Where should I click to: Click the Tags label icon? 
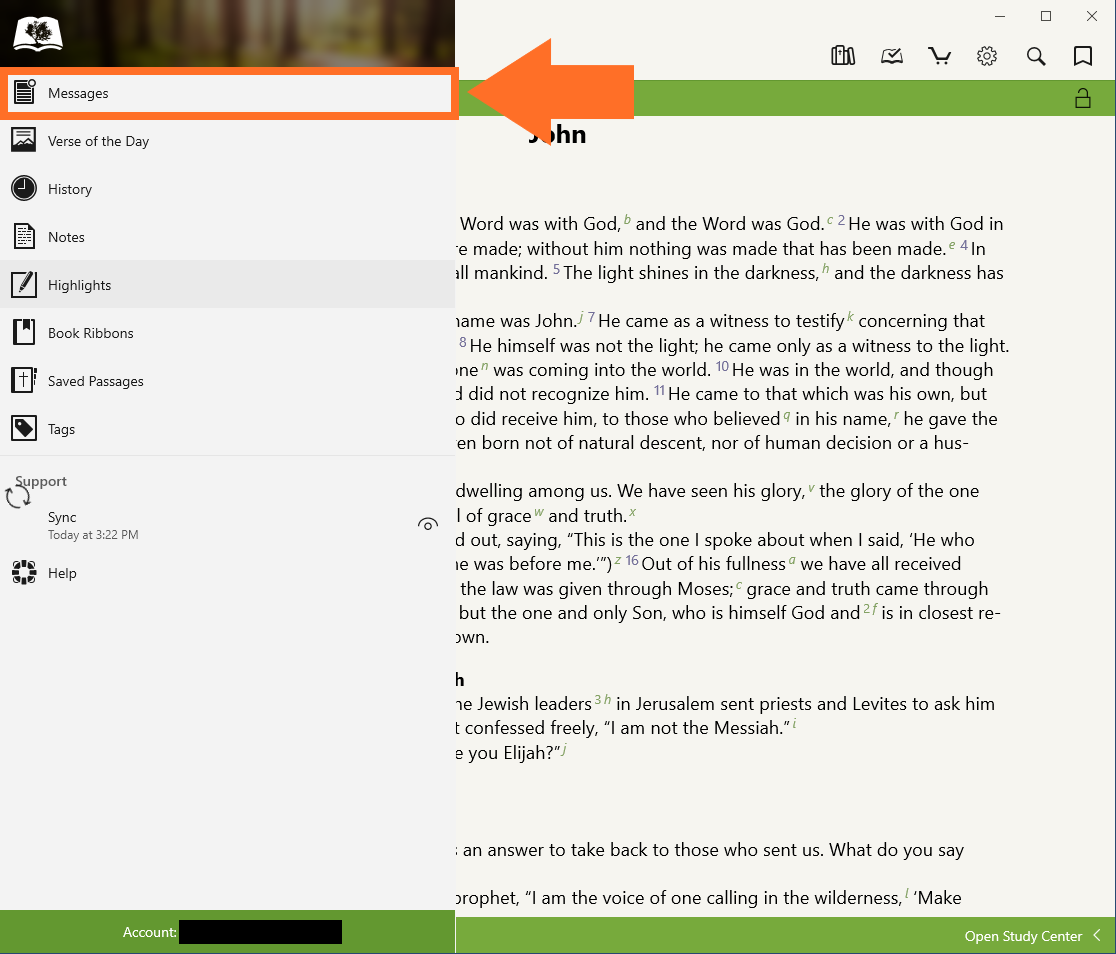23,428
